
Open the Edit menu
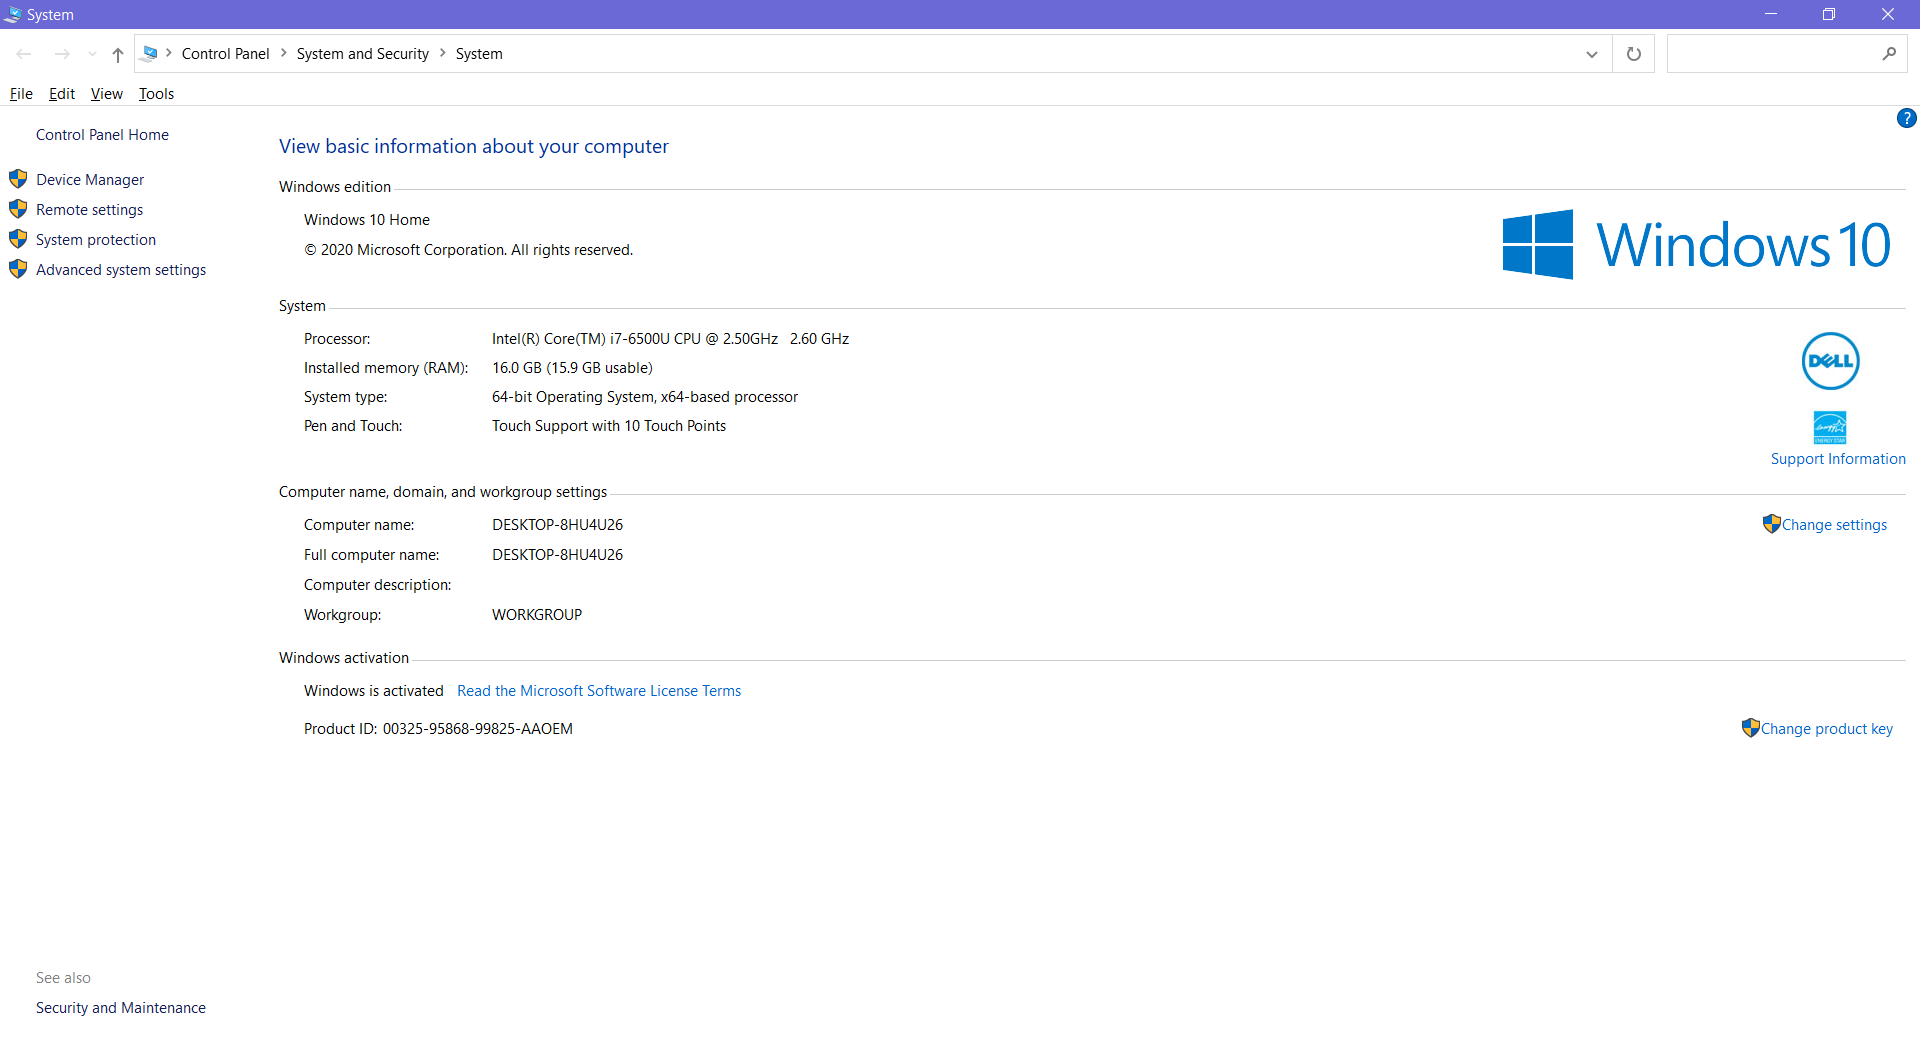(62, 94)
